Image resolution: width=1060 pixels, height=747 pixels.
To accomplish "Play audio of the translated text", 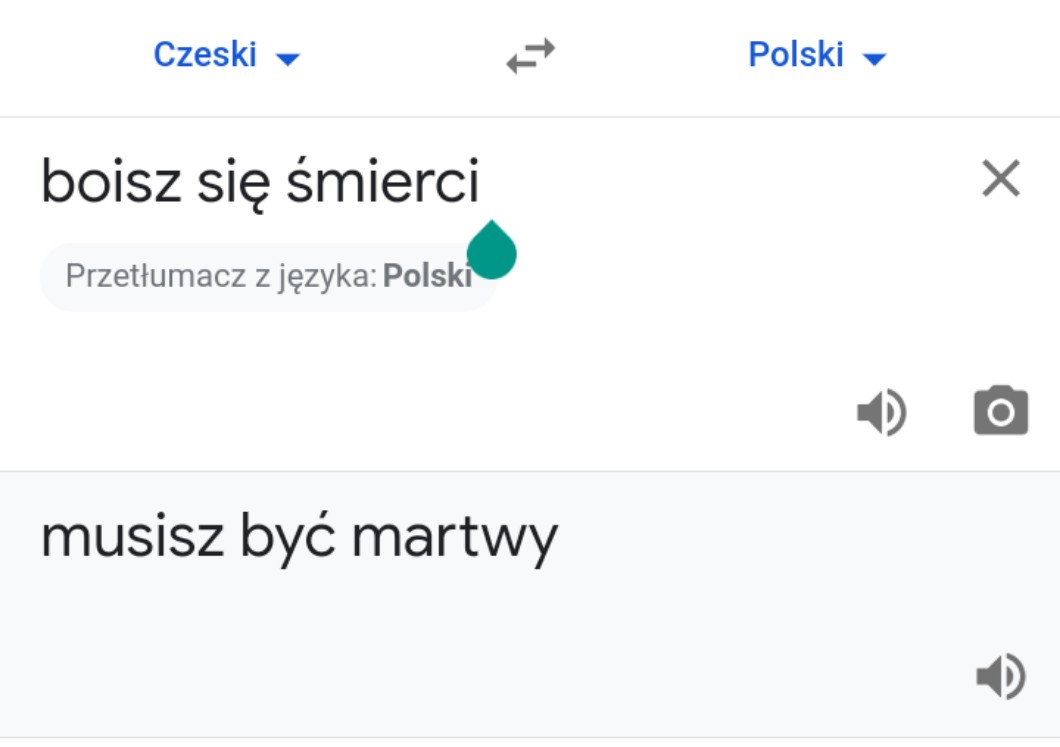I will (1000, 677).
